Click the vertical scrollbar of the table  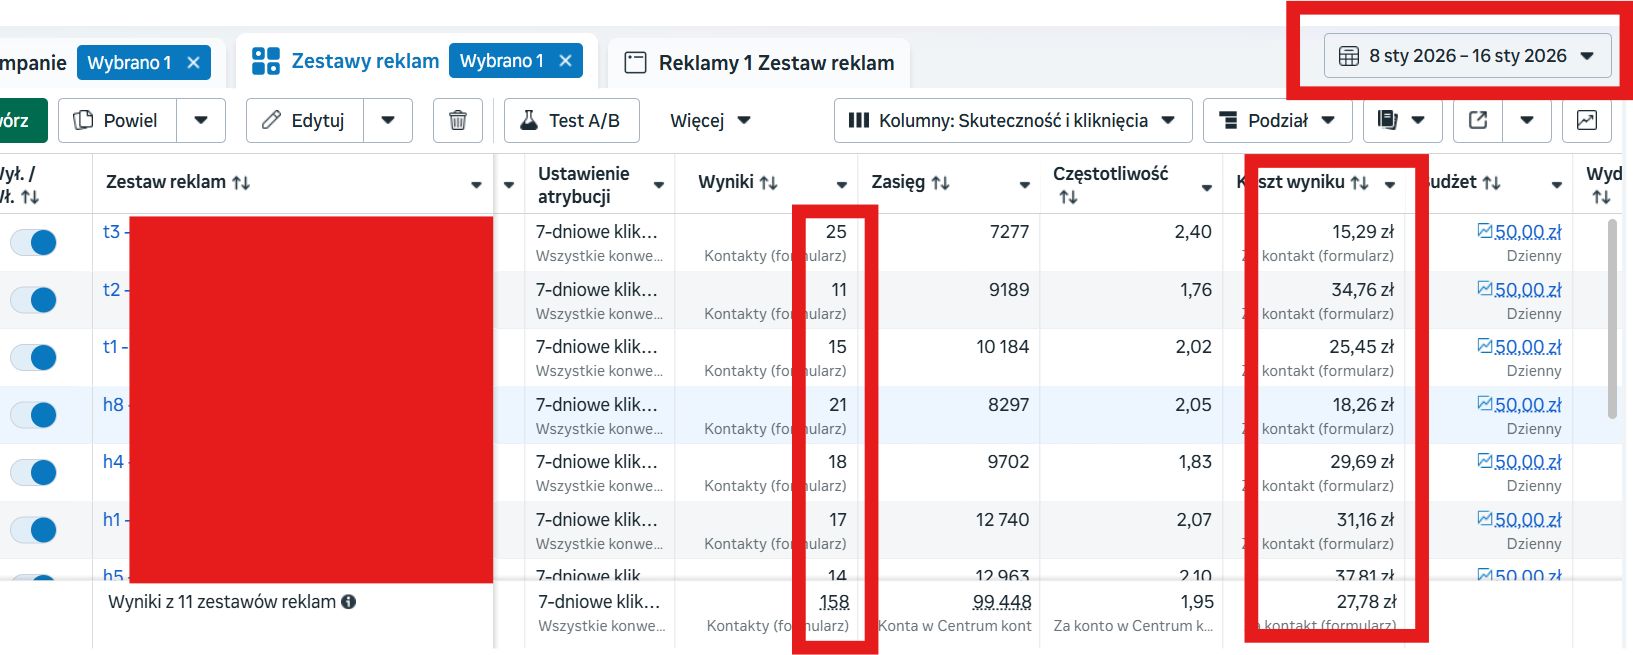click(1612, 318)
